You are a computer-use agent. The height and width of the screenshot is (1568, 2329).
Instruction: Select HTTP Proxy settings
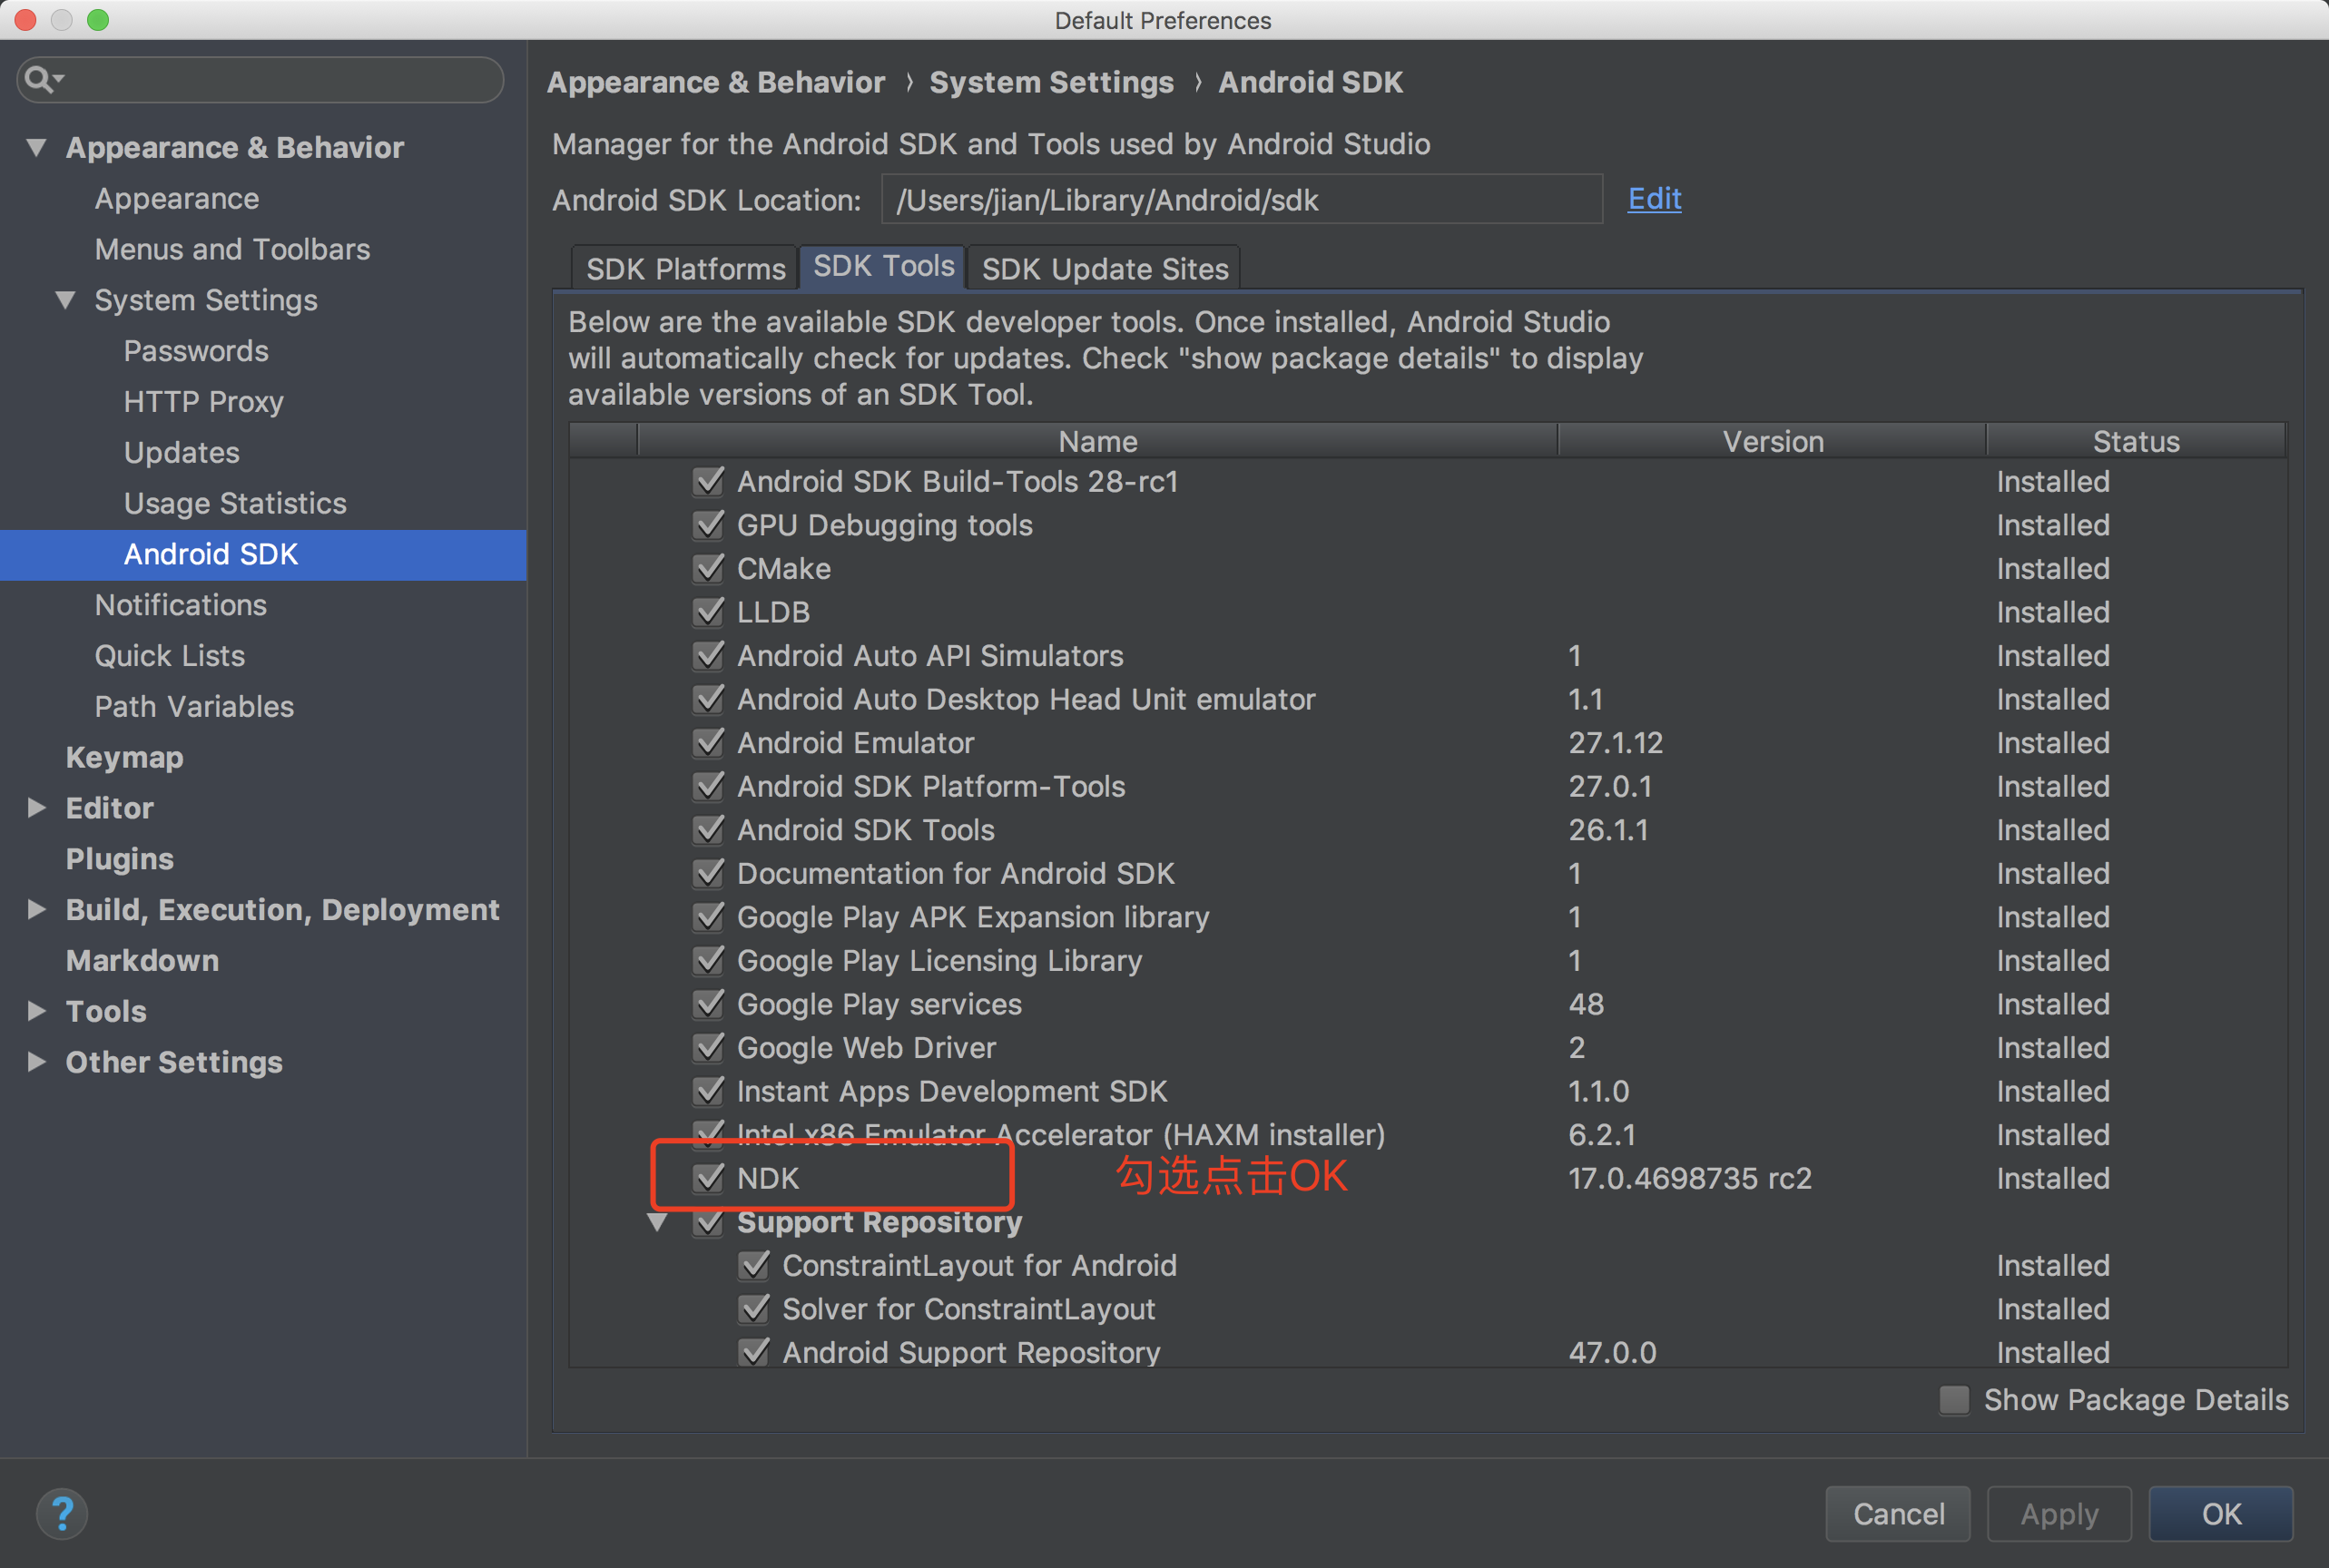(x=204, y=401)
